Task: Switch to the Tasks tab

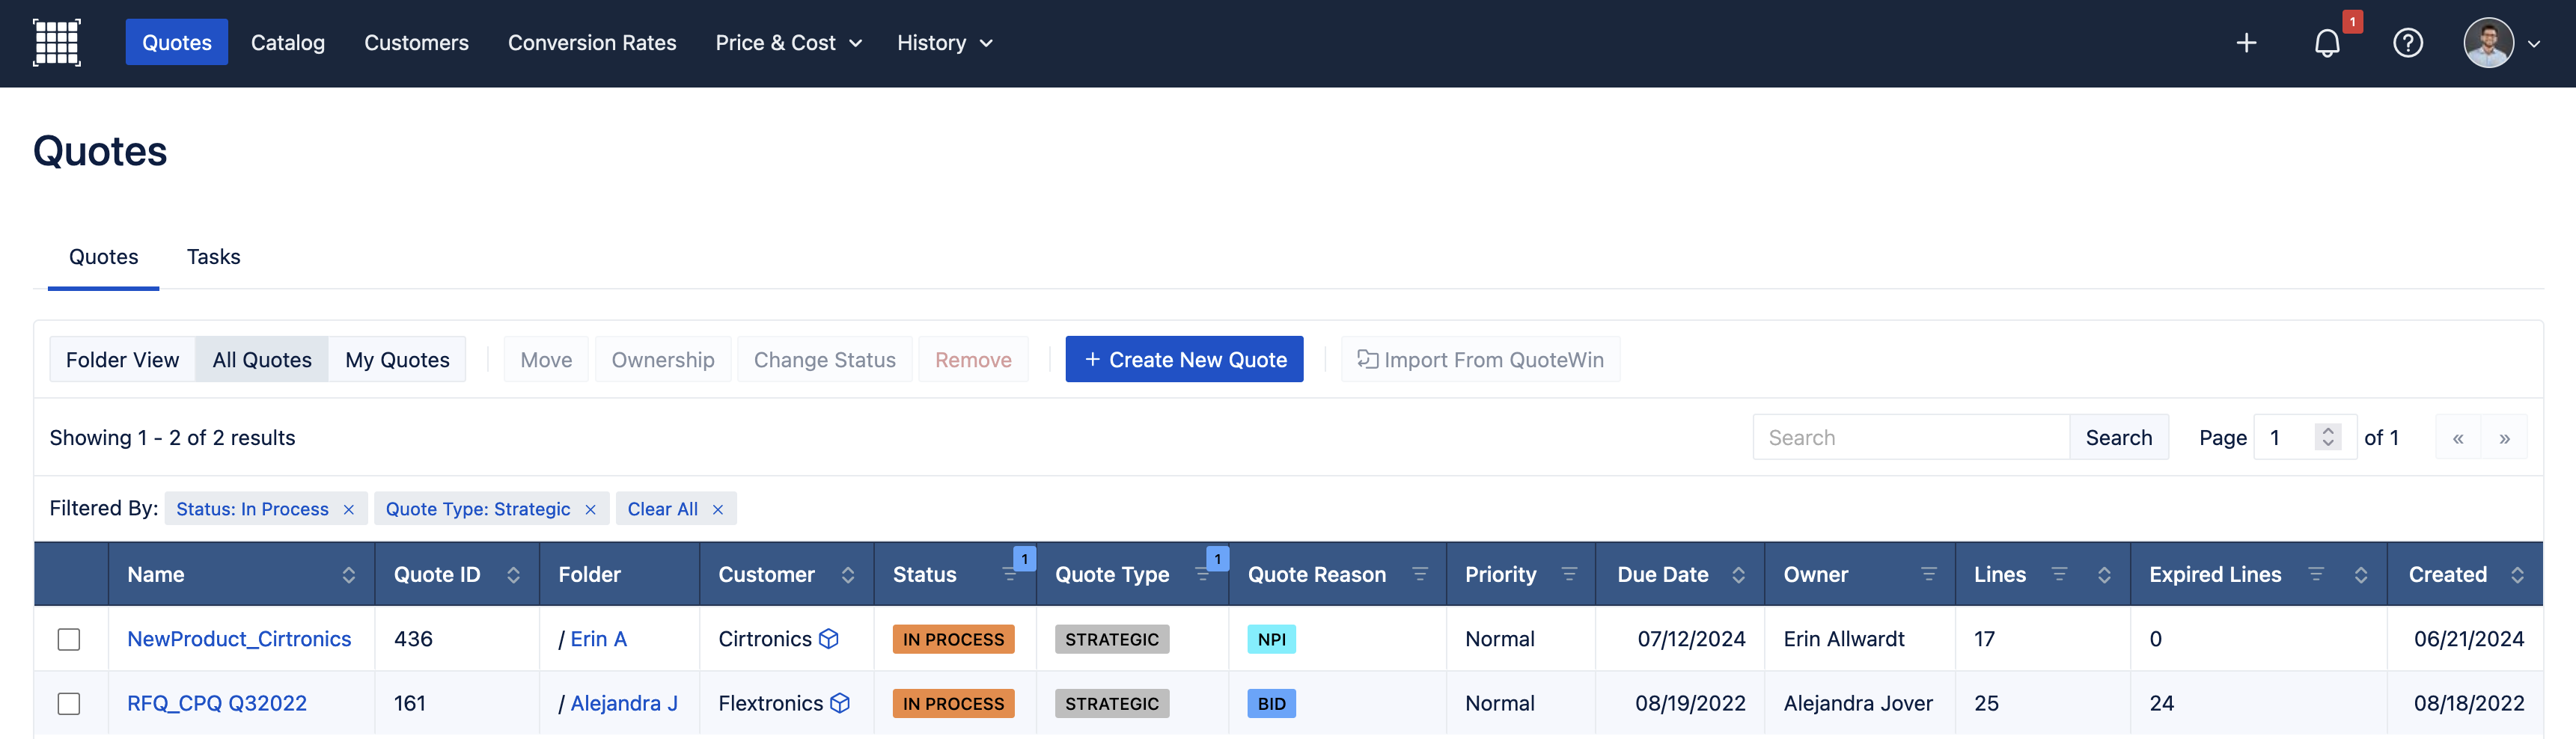Action: point(213,257)
